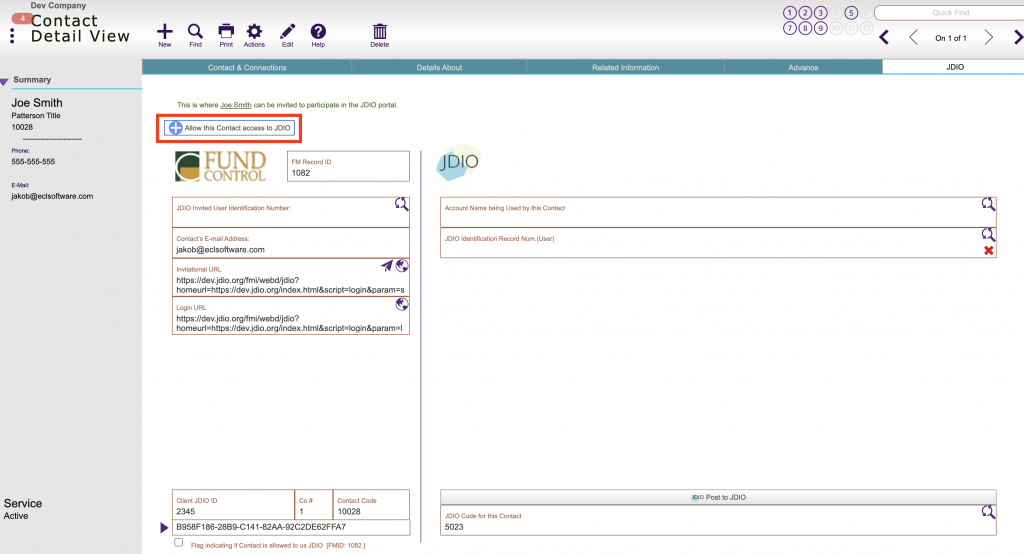Image resolution: width=1024 pixels, height=554 pixels.
Task: Open Help question mark icon
Action: coord(318,33)
